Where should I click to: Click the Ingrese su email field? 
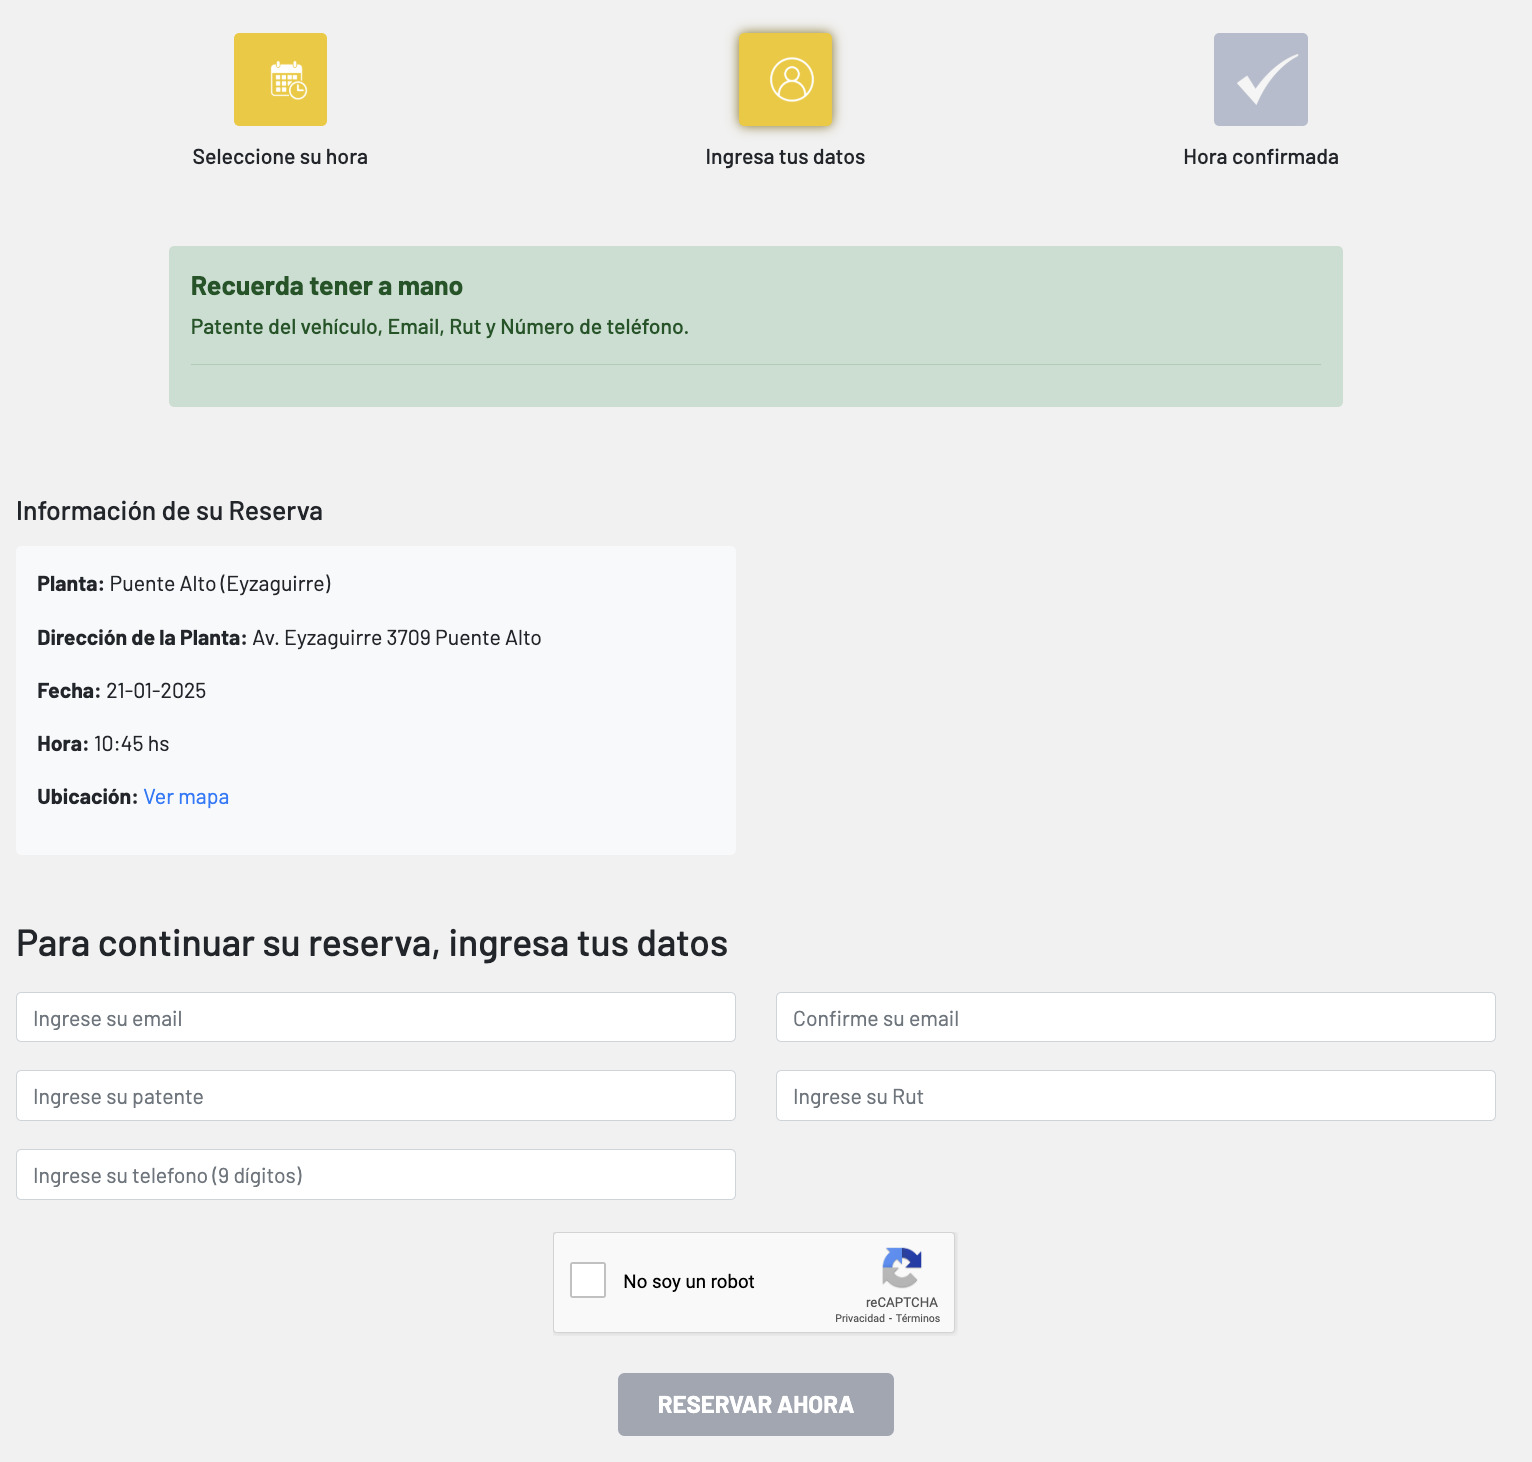375,1017
